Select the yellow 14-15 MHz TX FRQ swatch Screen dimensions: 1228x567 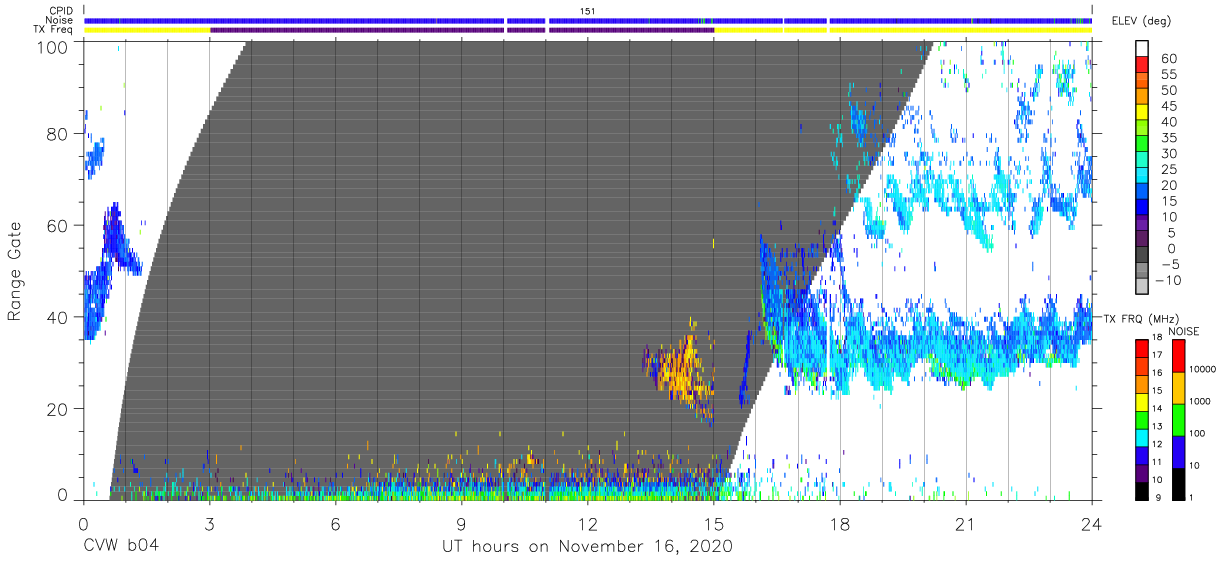(x=1143, y=401)
